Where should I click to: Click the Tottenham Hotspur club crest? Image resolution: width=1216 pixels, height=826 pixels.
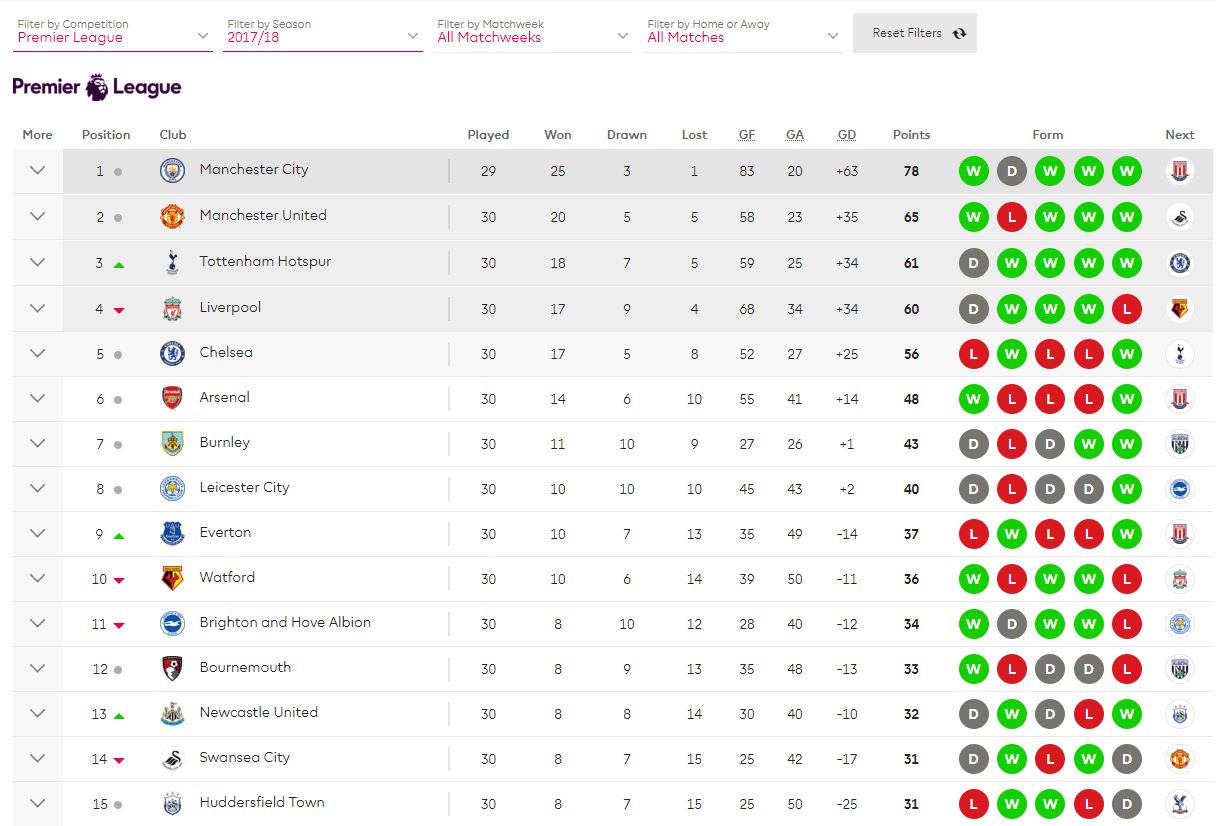(x=172, y=263)
